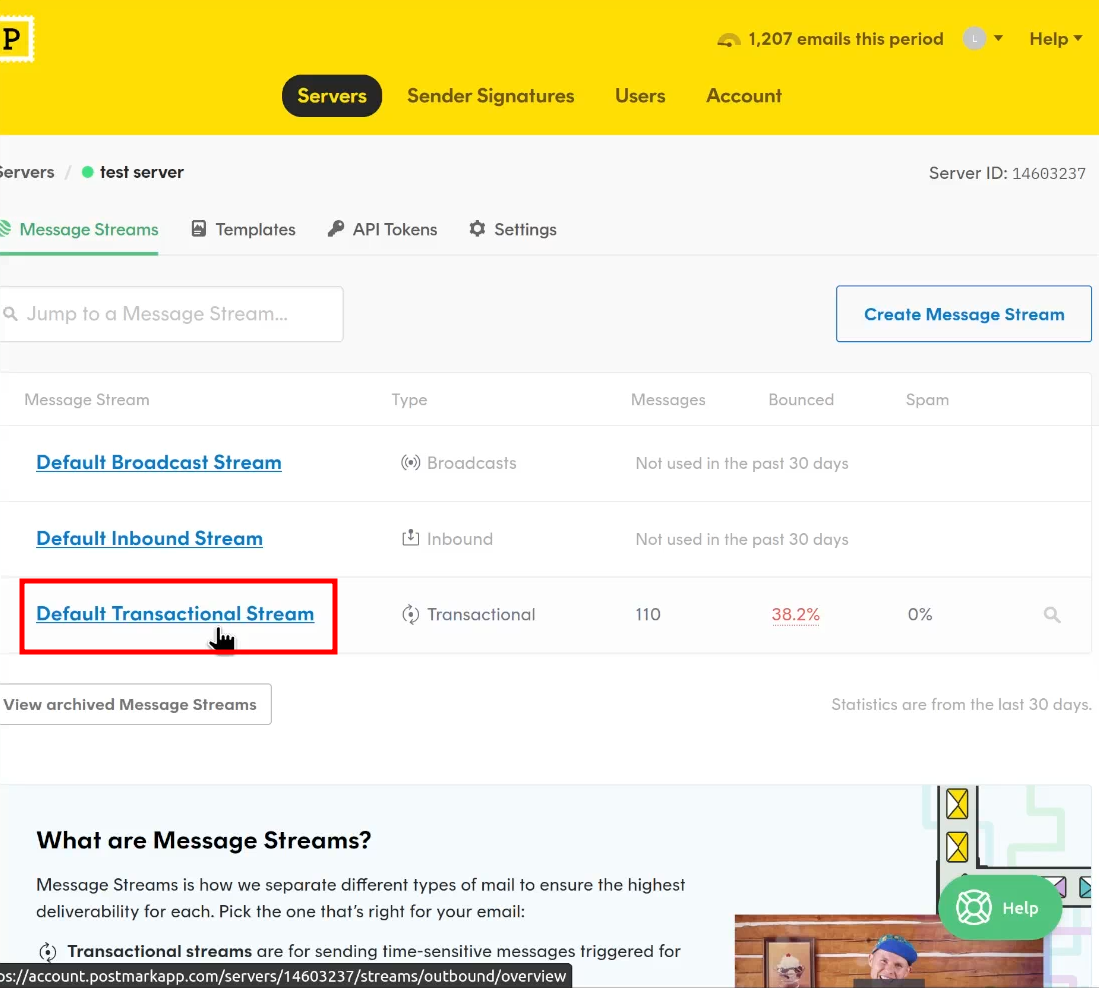1099x988 pixels.
Task: Click the 1,207 emails this period text
Action: [846, 39]
